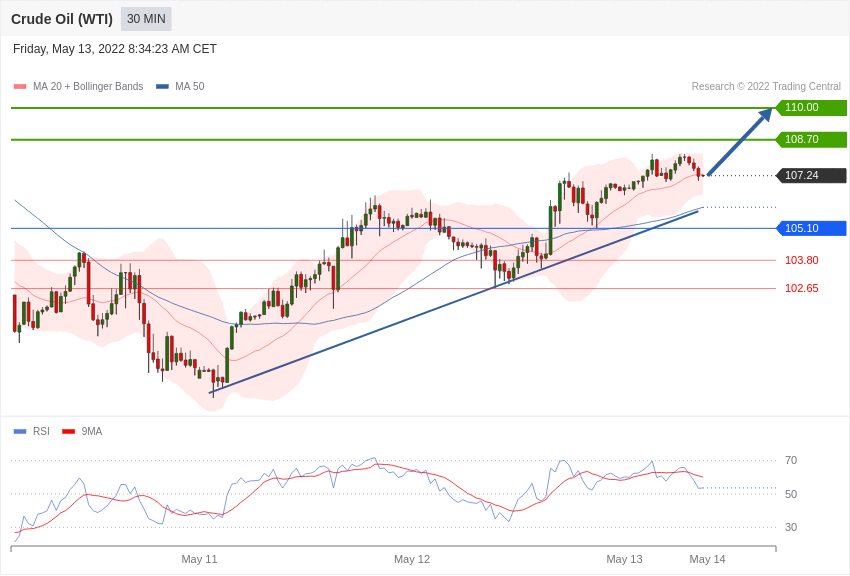Click the blue RSI legend swatch
Viewport: 850px width, 576px height.
(x=20, y=432)
